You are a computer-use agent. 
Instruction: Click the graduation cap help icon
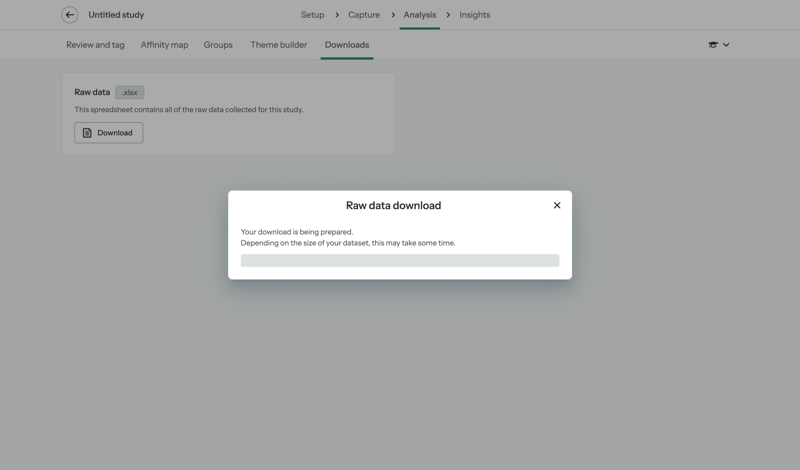pos(713,45)
